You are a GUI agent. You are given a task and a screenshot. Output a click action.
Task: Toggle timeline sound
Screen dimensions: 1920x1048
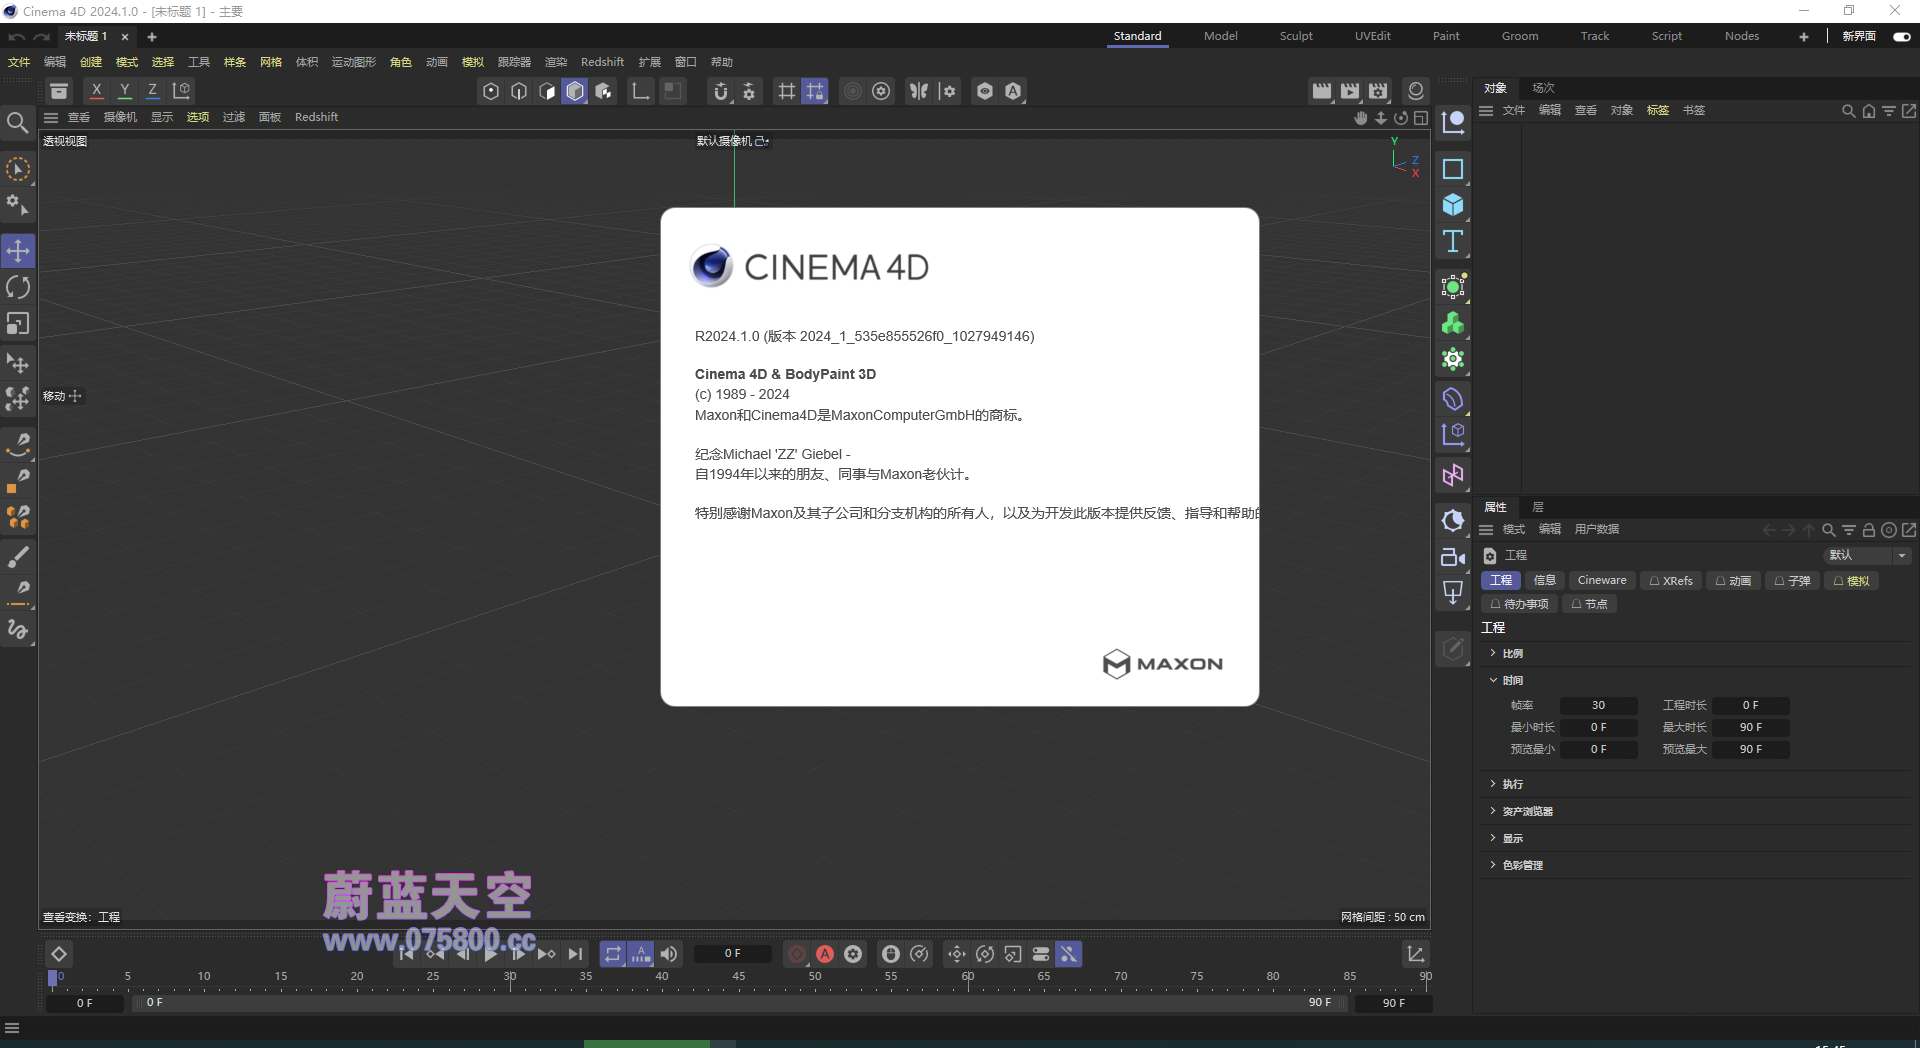click(x=669, y=954)
